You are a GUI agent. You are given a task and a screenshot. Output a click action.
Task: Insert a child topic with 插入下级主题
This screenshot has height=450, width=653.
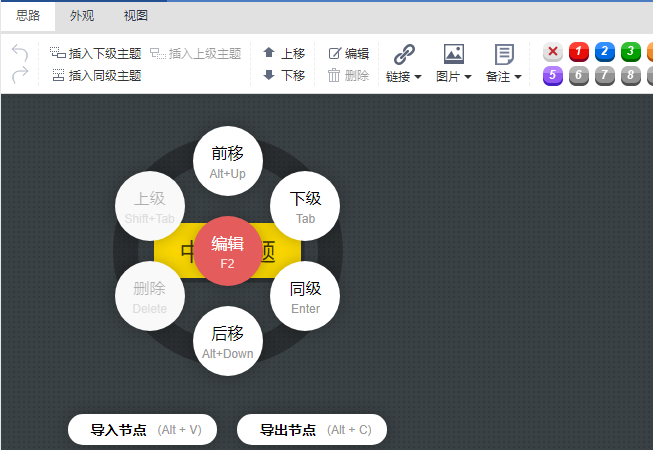point(96,53)
